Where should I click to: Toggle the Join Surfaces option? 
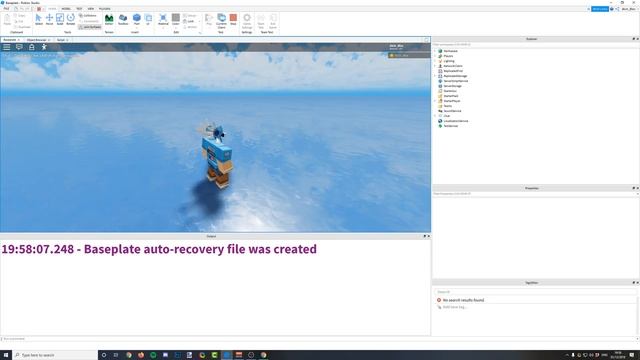[90, 27]
